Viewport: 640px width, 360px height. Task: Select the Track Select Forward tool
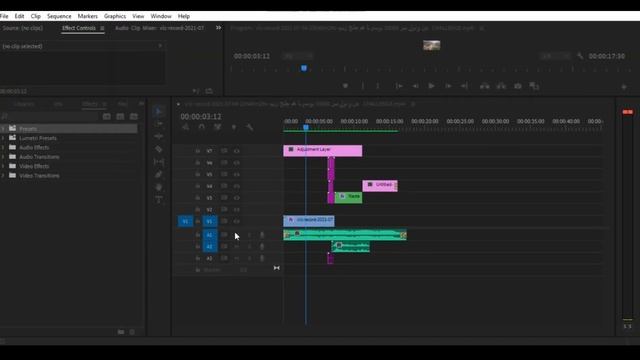point(159,124)
